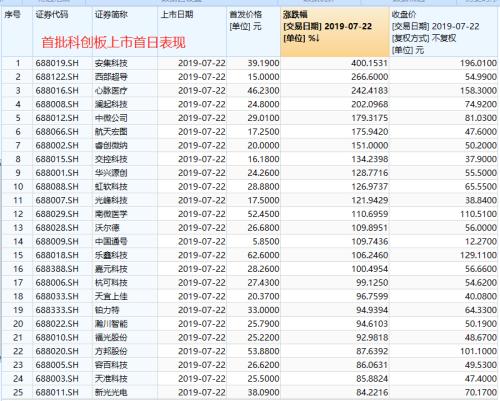
Task: Select stock code 688011.SH
Action: (57, 392)
